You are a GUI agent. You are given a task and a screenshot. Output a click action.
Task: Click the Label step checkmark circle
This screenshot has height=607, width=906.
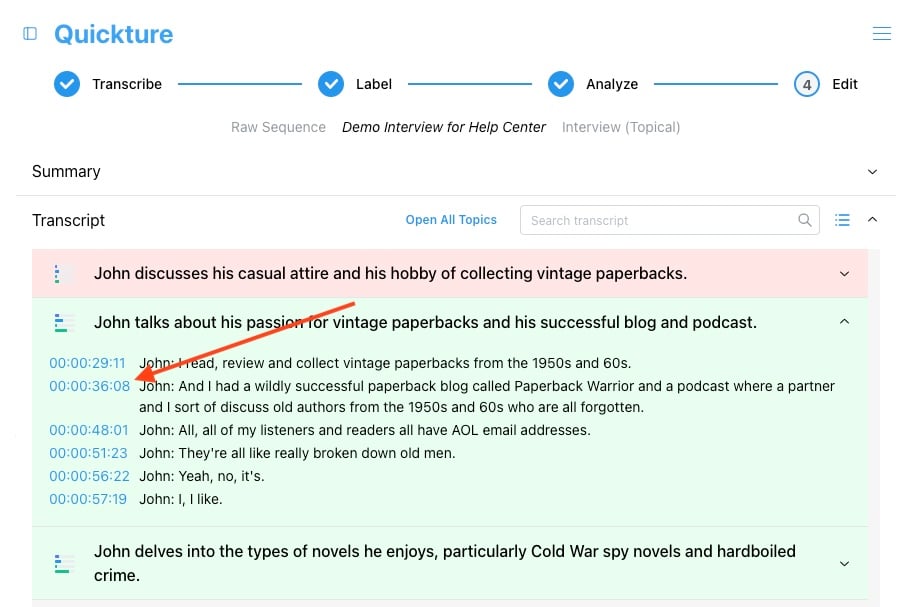point(331,84)
